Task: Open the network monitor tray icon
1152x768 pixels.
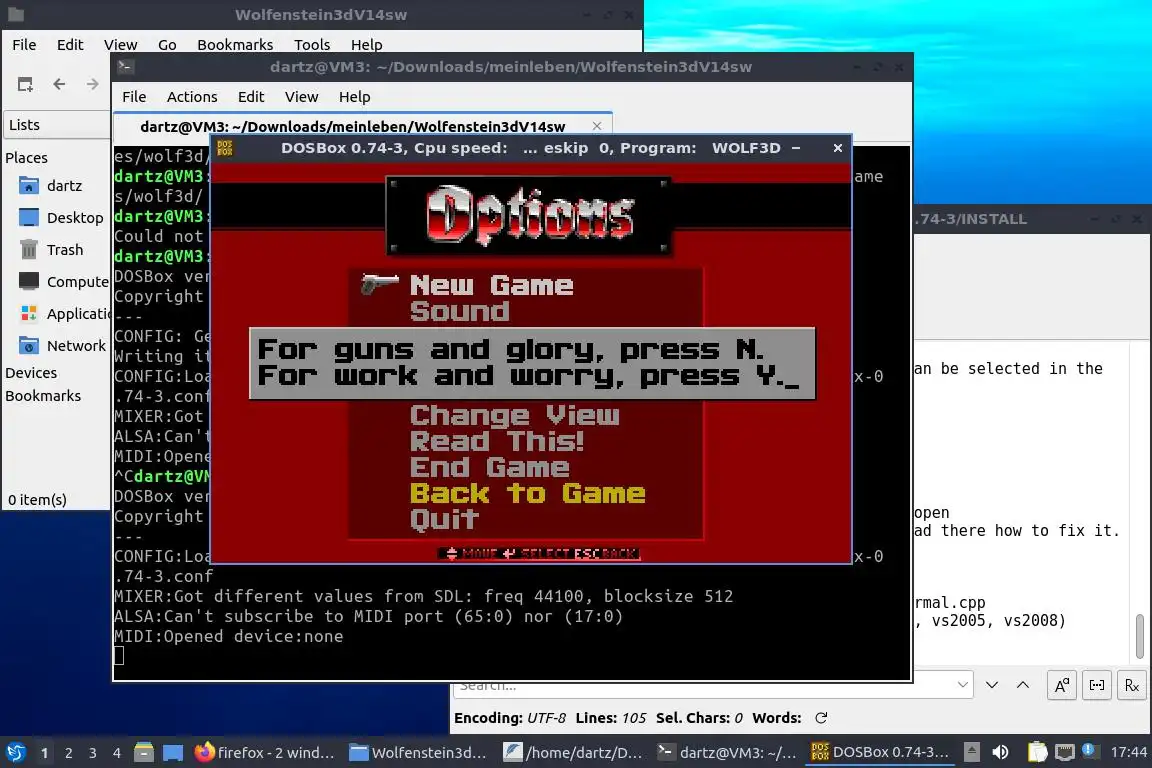Action: pos(1064,752)
